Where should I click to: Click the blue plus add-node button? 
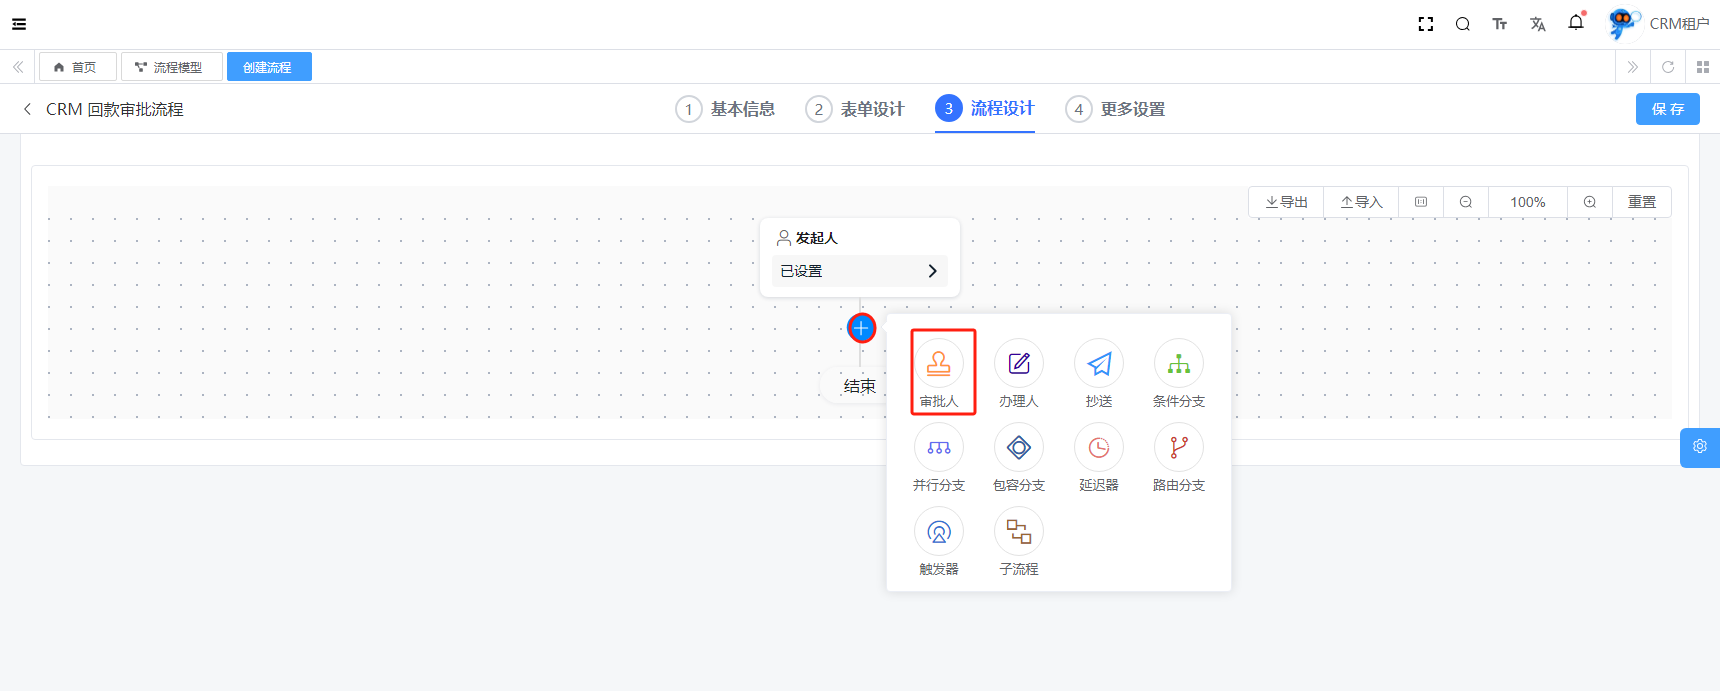pos(861,328)
